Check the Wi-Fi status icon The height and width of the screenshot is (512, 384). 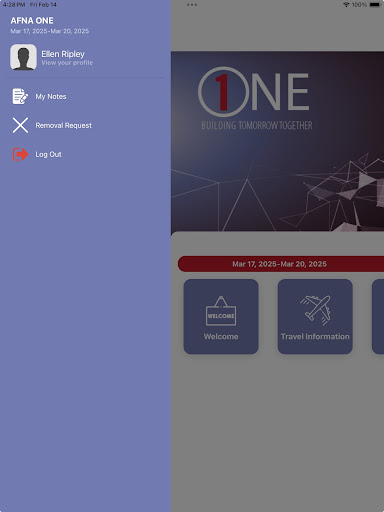(346, 5)
